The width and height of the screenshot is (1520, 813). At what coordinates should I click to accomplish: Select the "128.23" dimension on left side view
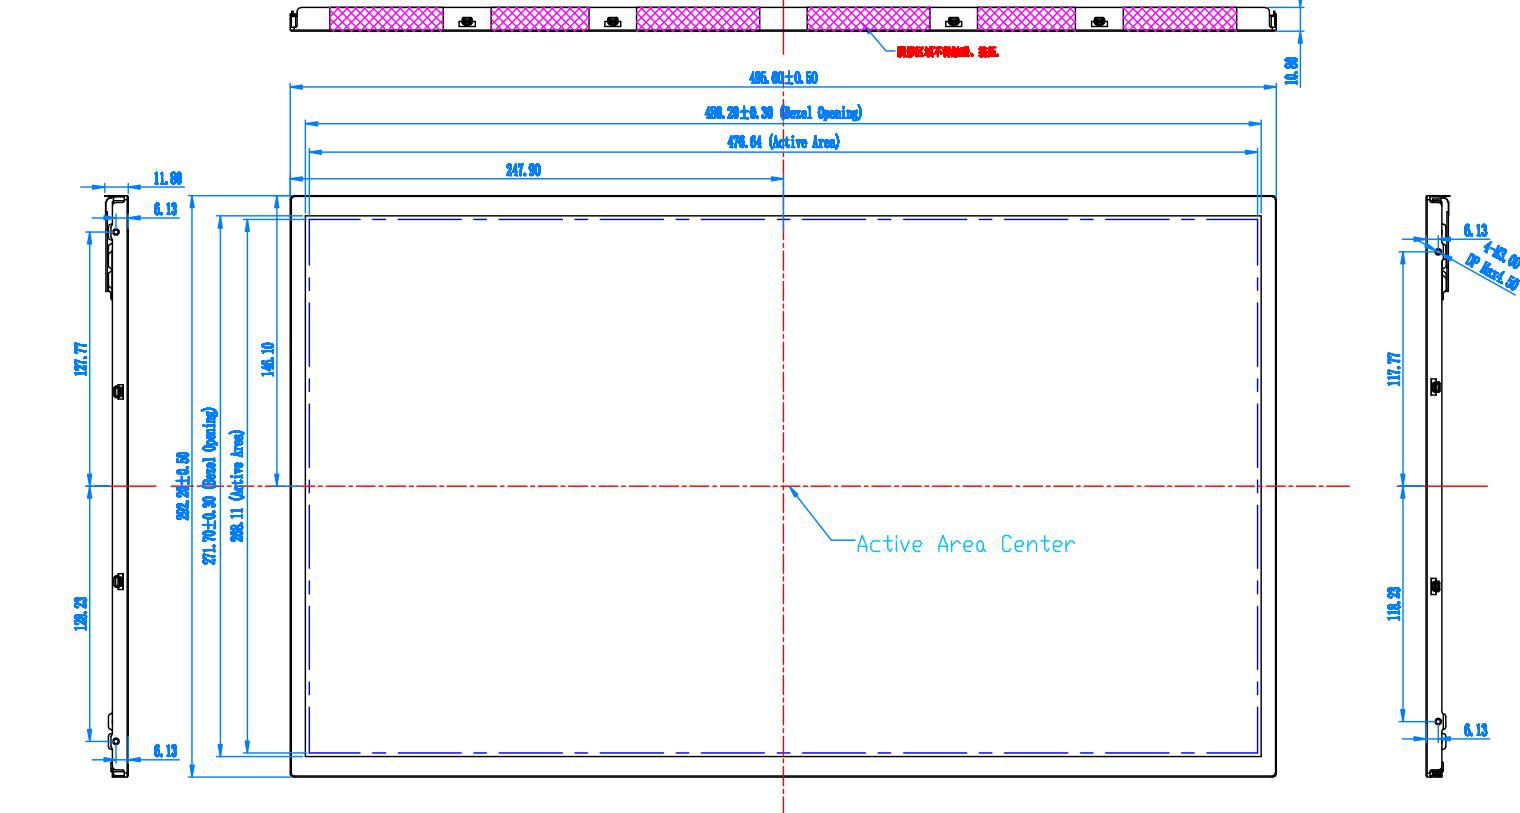pos(81,613)
